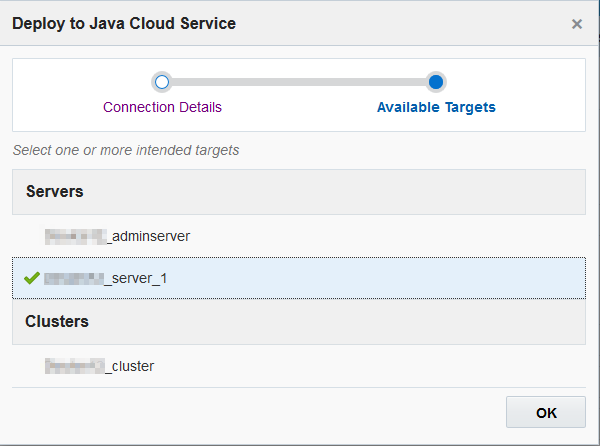Image resolution: width=600 pixels, height=446 pixels.
Task: Open the Connection Details step label
Action: pyautogui.click(x=162, y=107)
